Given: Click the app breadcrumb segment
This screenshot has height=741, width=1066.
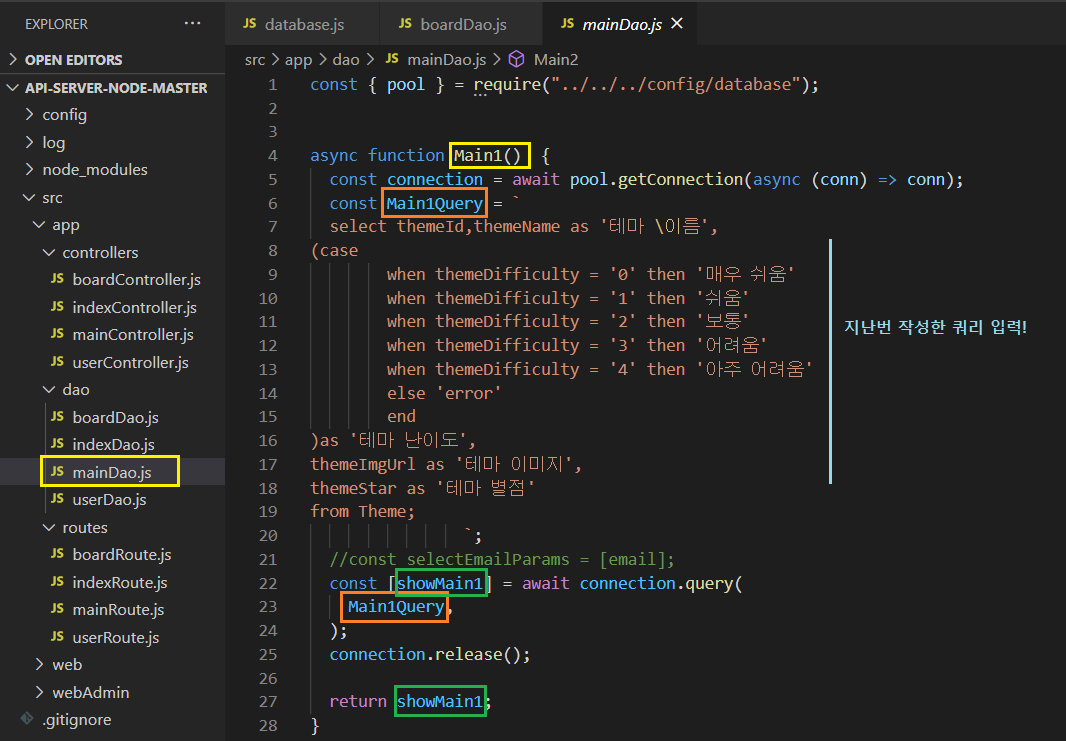Looking at the screenshot, I should point(298,60).
